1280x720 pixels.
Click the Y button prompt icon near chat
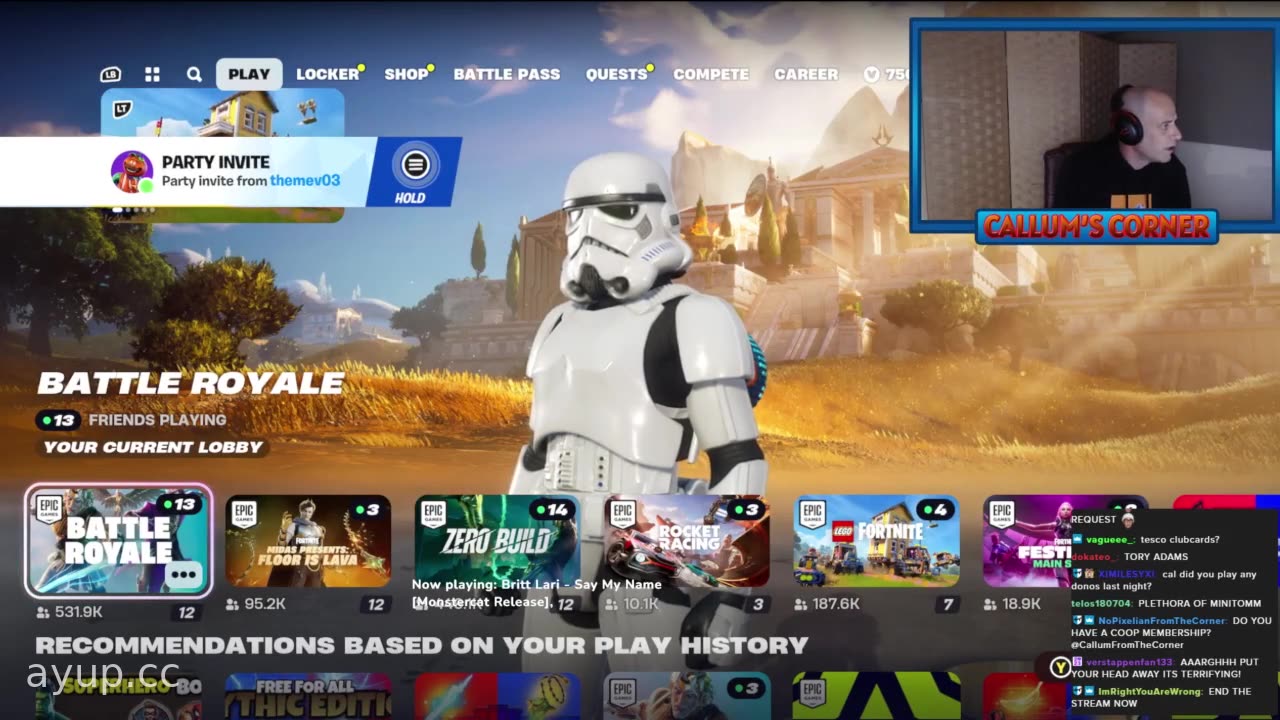point(1059,667)
